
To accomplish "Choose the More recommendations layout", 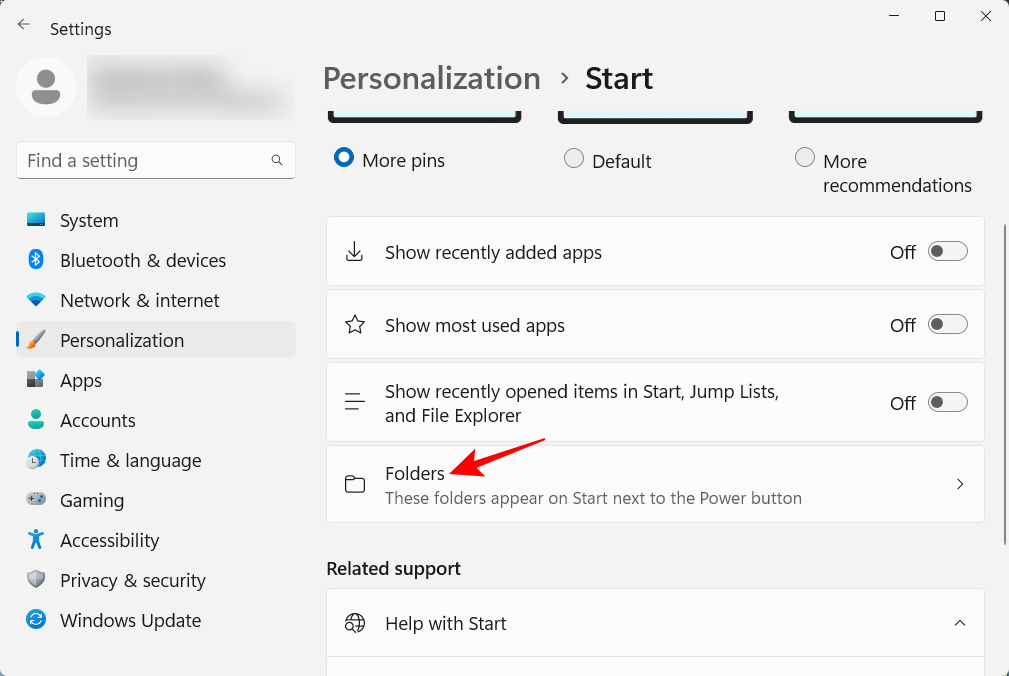I will click(x=805, y=156).
